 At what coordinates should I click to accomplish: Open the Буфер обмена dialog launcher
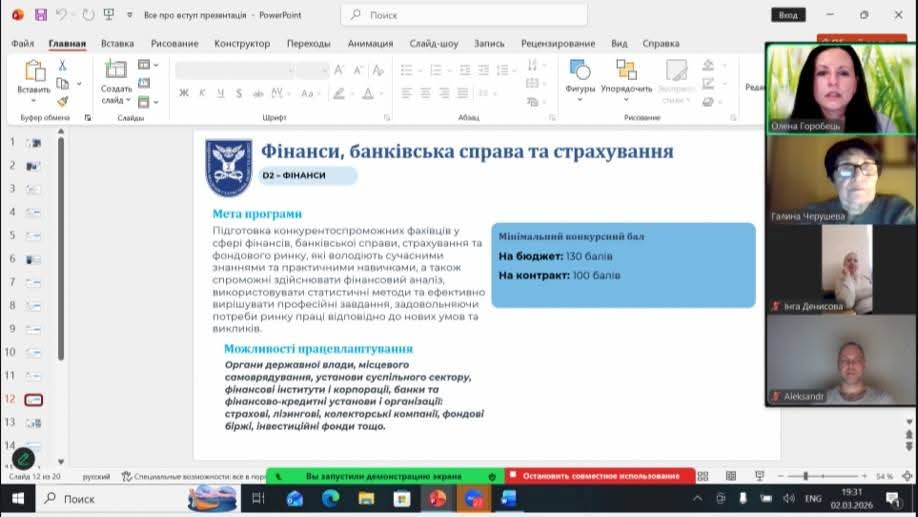coord(87,118)
